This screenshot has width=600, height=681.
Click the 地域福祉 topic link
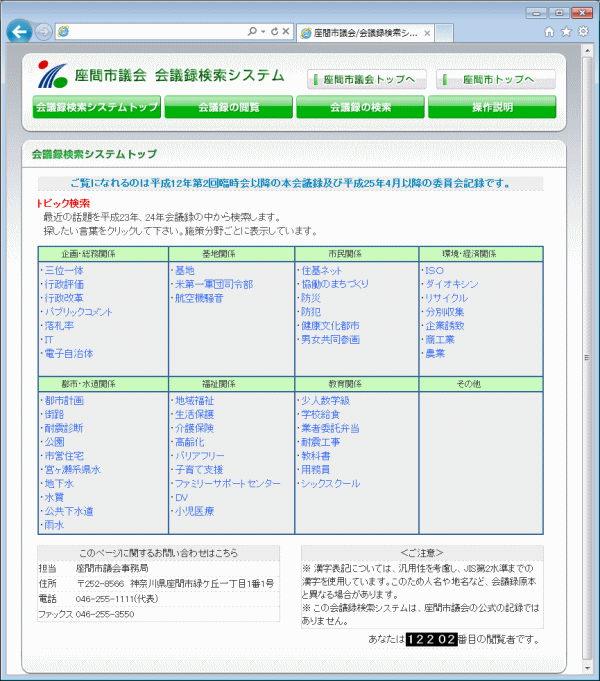point(194,400)
